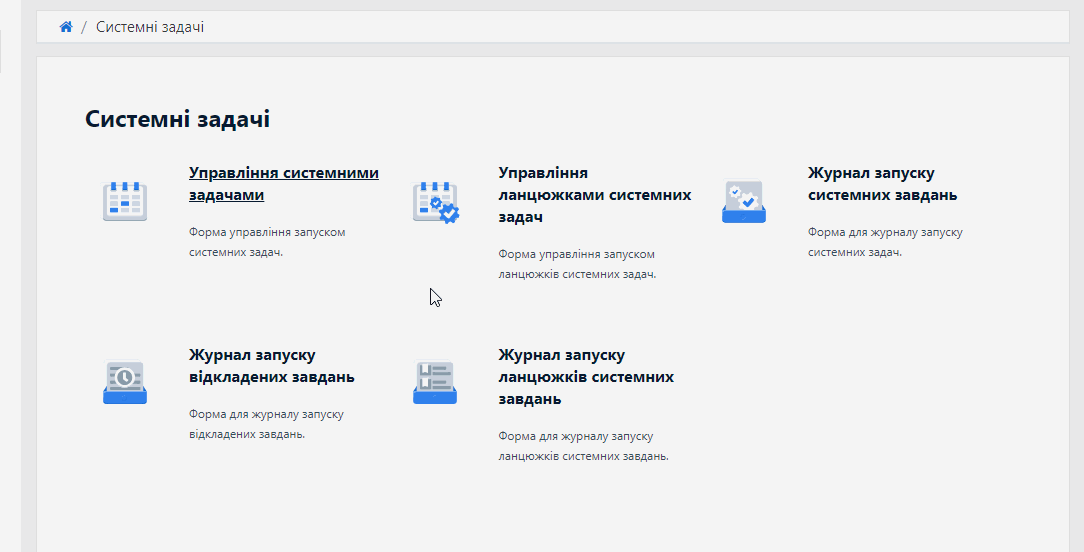Click description 'Форма управління запуском ланцюжків системних задач.'
1084x552 pixels.
point(577,264)
